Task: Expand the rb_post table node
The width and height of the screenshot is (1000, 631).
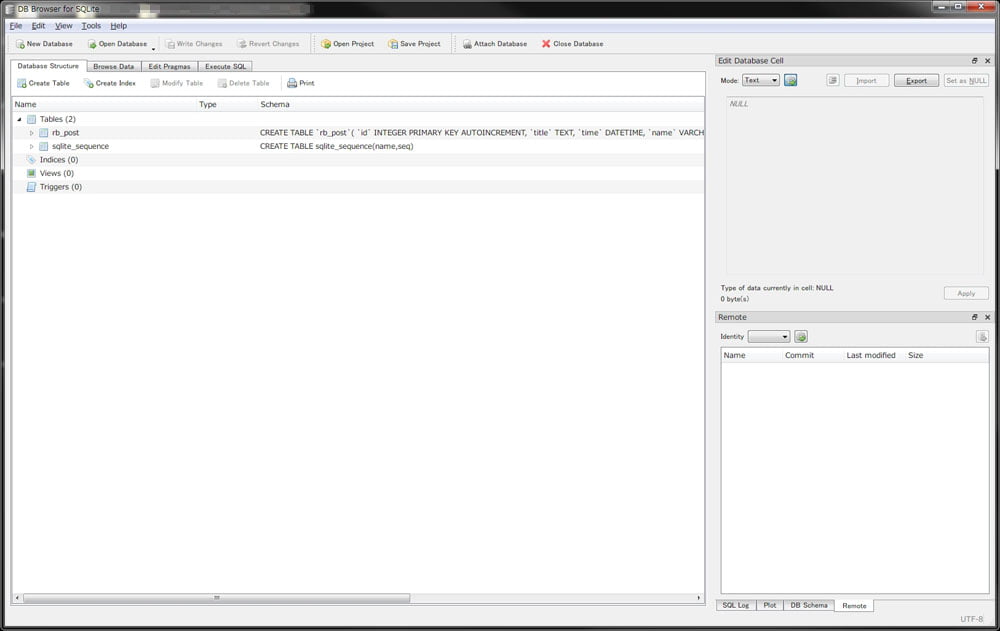Action: 31,133
